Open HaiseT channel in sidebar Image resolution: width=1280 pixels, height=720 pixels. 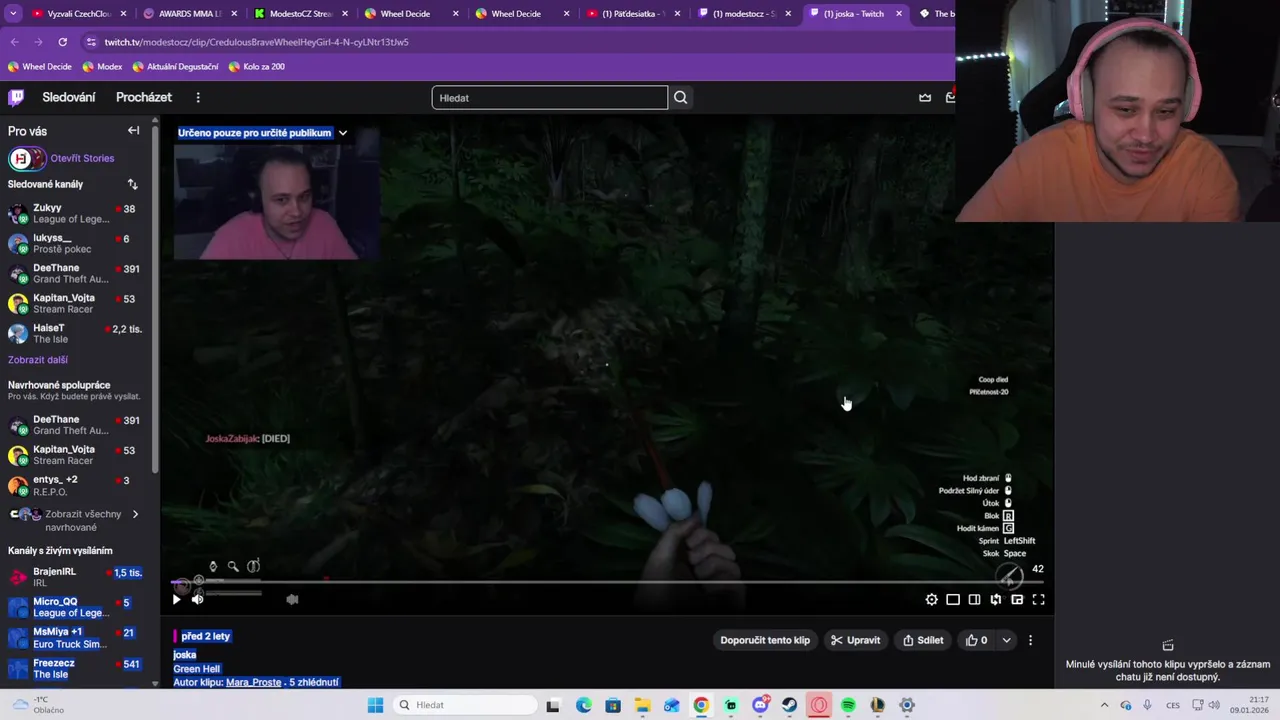click(x=78, y=333)
